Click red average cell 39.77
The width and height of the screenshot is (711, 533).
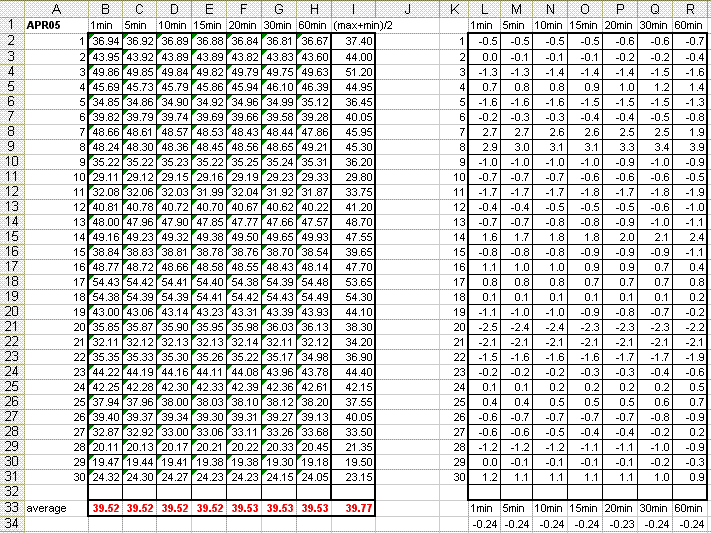click(353, 508)
